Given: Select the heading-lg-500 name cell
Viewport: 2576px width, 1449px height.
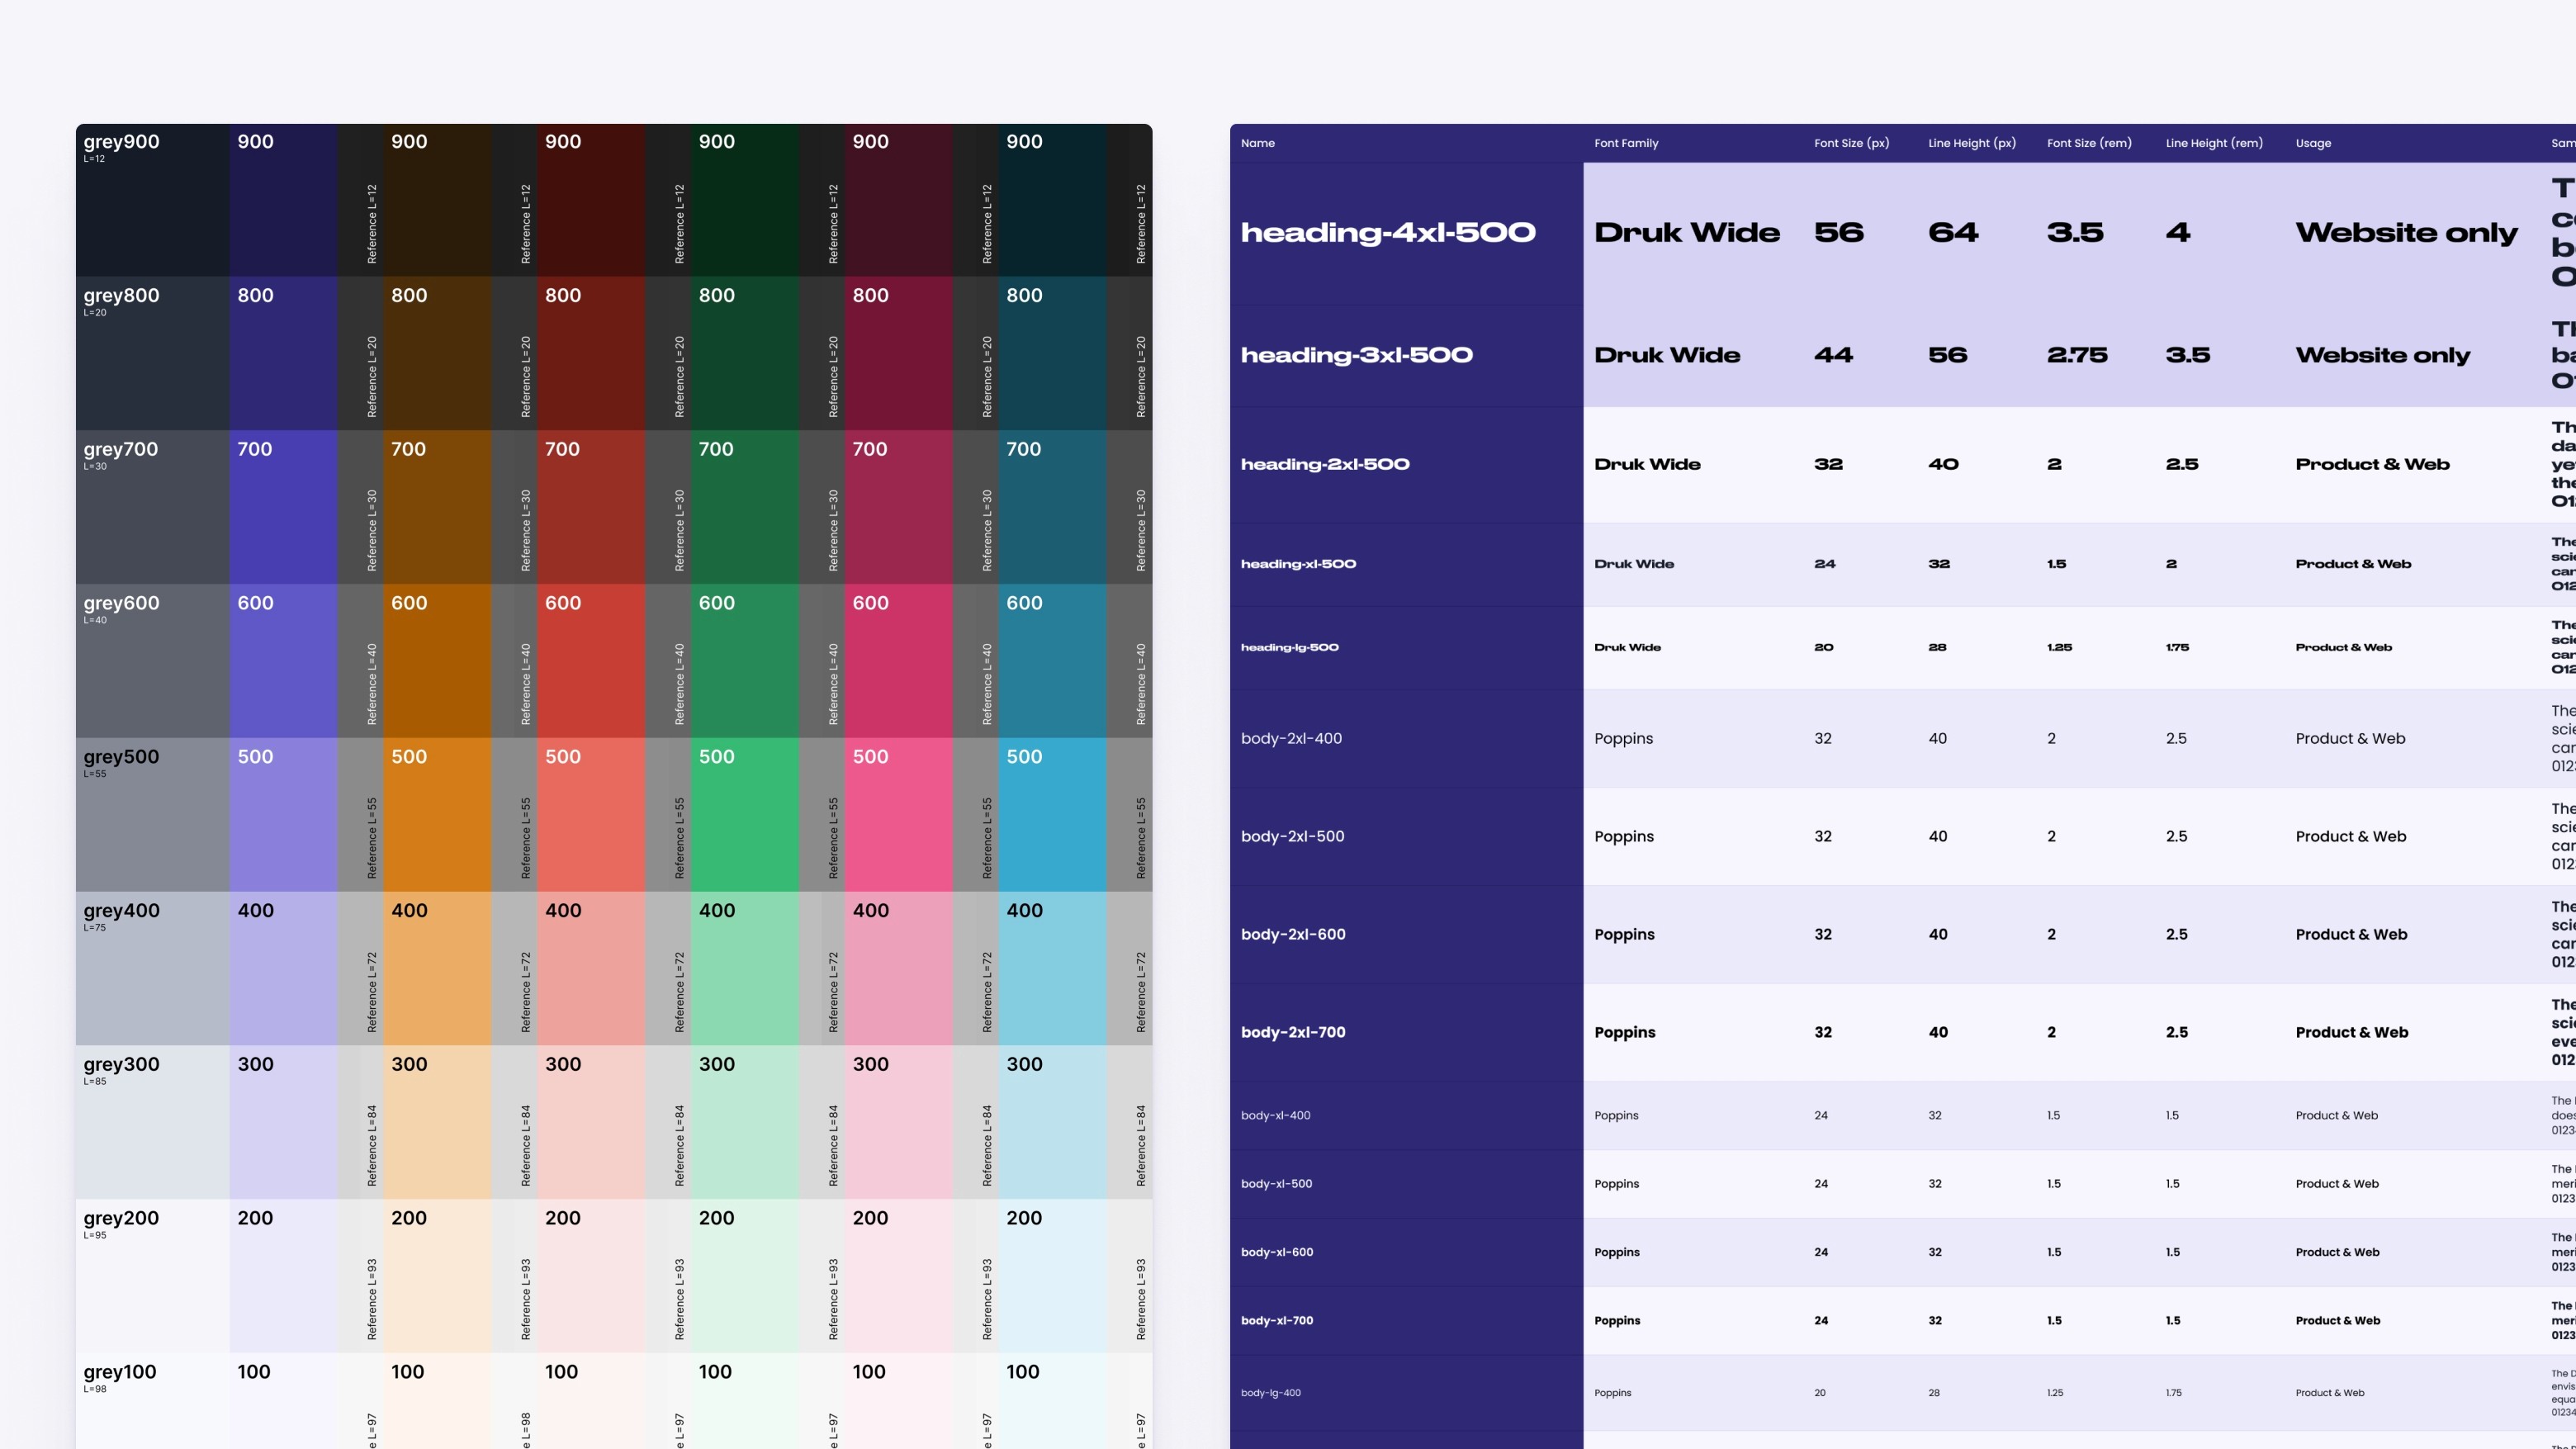Looking at the screenshot, I should point(1406,647).
